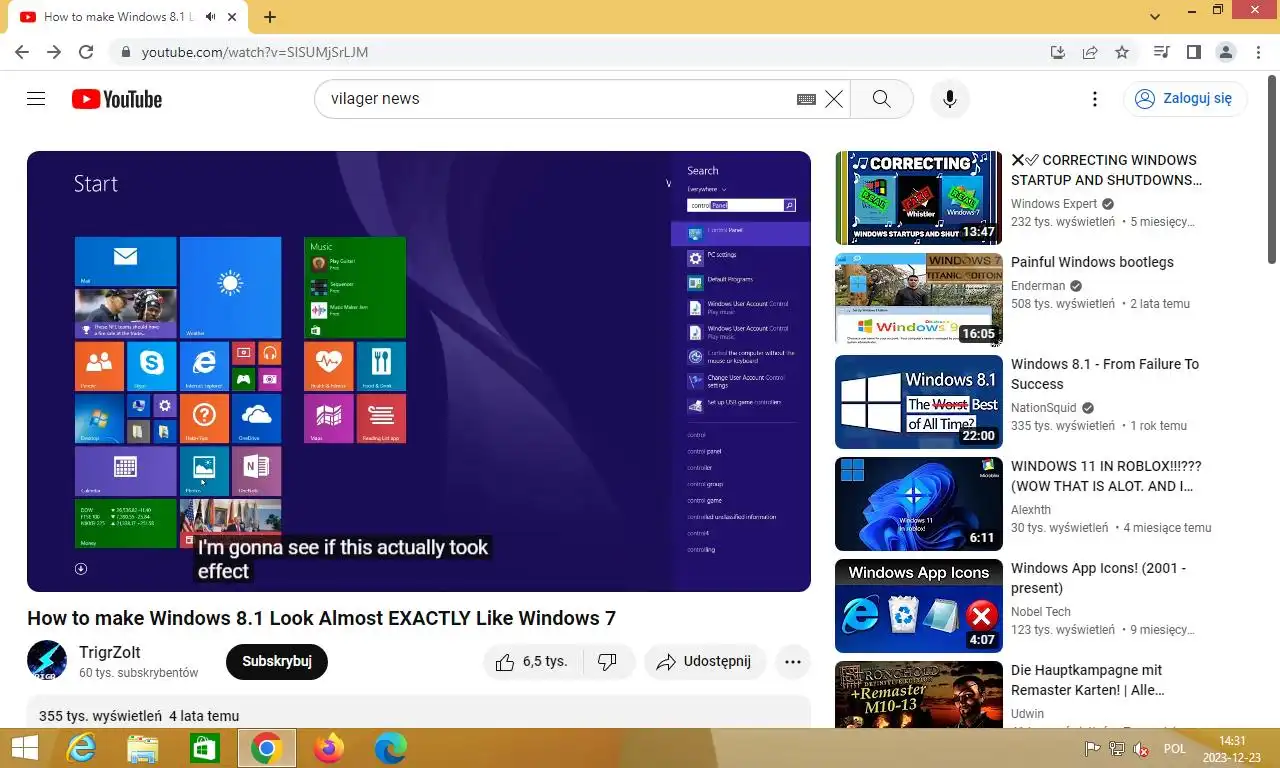Viewport: 1280px width, 768px height.
Task: Launch Microsoft Edge from taskbar
Action: 390,748
